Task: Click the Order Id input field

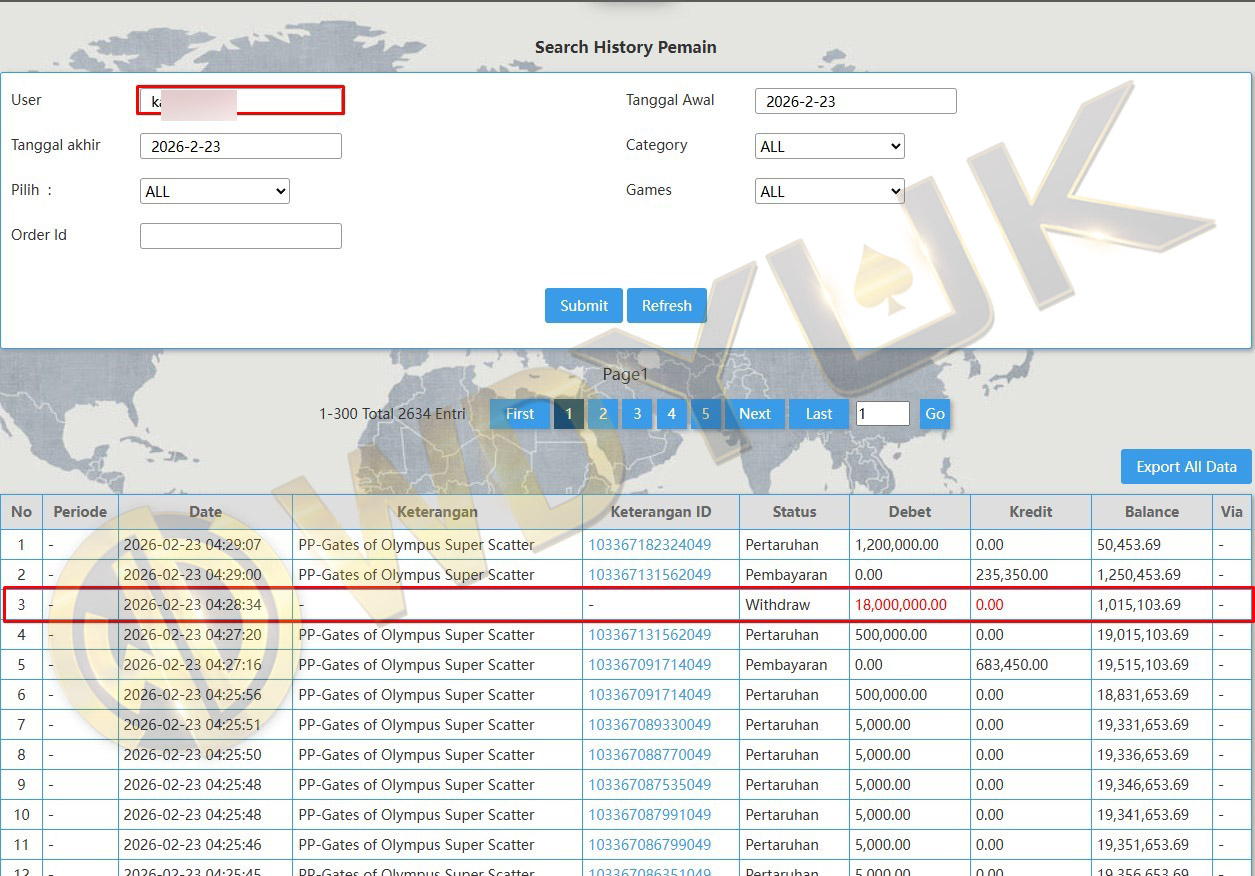Action: coord(241,236)
